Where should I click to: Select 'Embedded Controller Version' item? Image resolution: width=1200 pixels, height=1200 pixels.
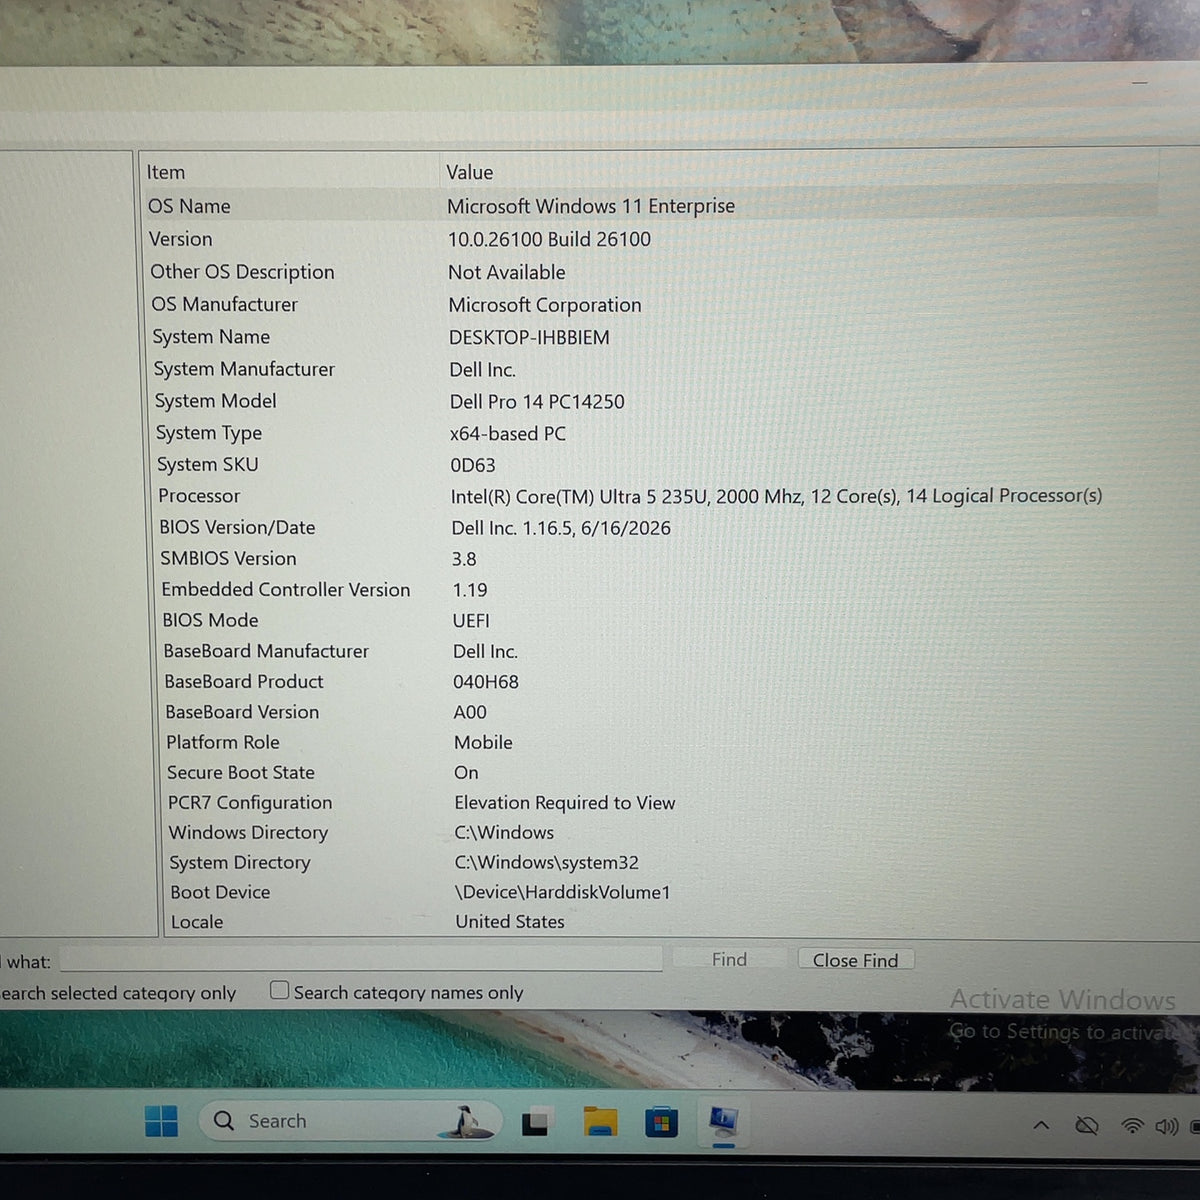tap(286, 590)
